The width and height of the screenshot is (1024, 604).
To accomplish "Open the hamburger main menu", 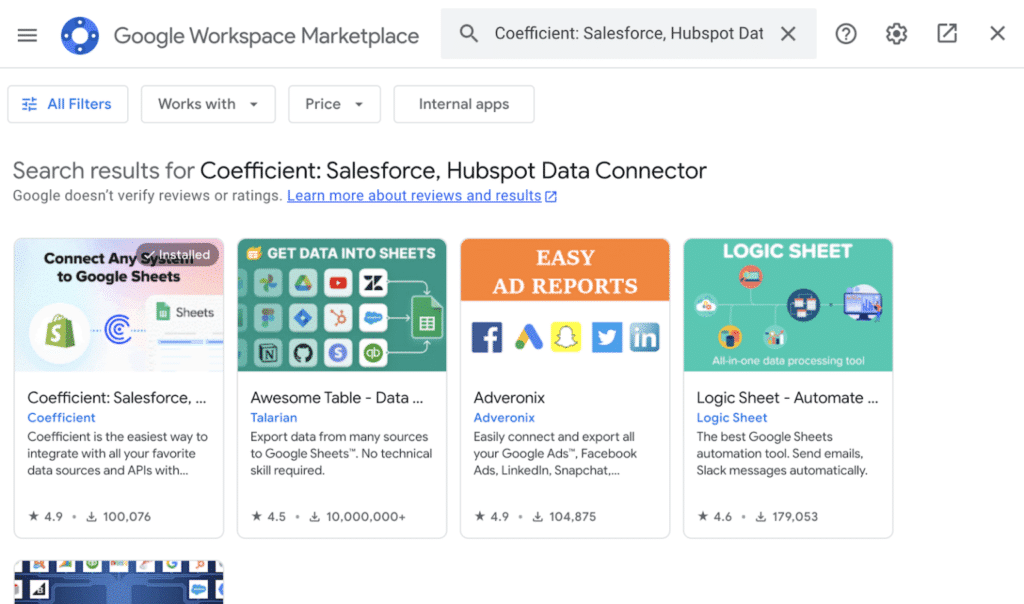I will (x=27, y=35).
